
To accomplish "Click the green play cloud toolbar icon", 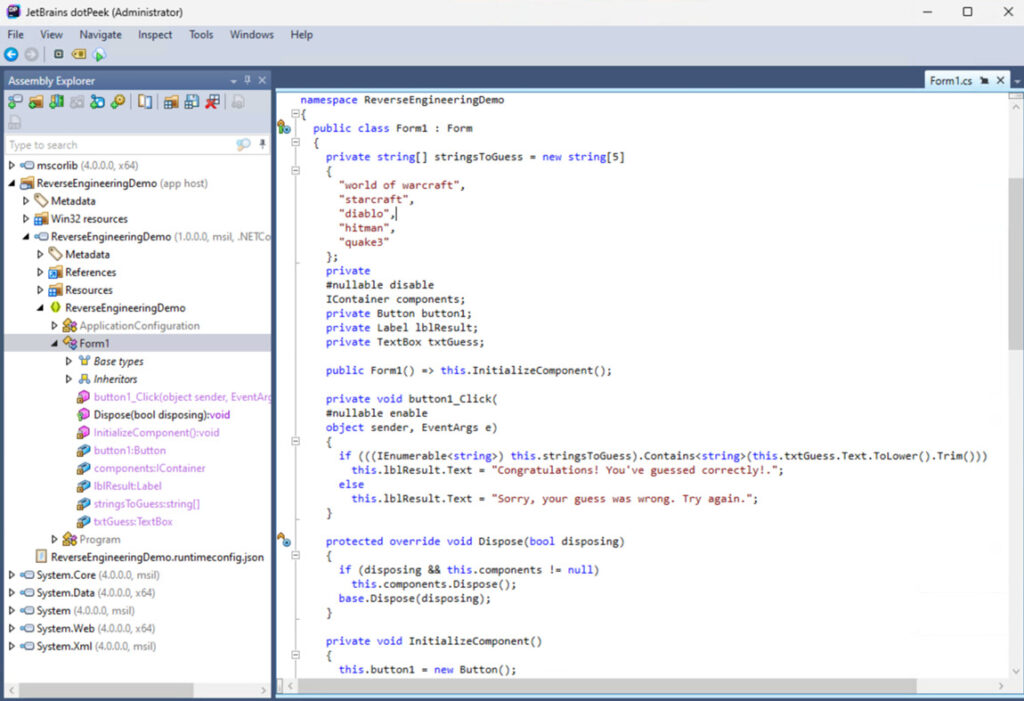I will point(99,55).
